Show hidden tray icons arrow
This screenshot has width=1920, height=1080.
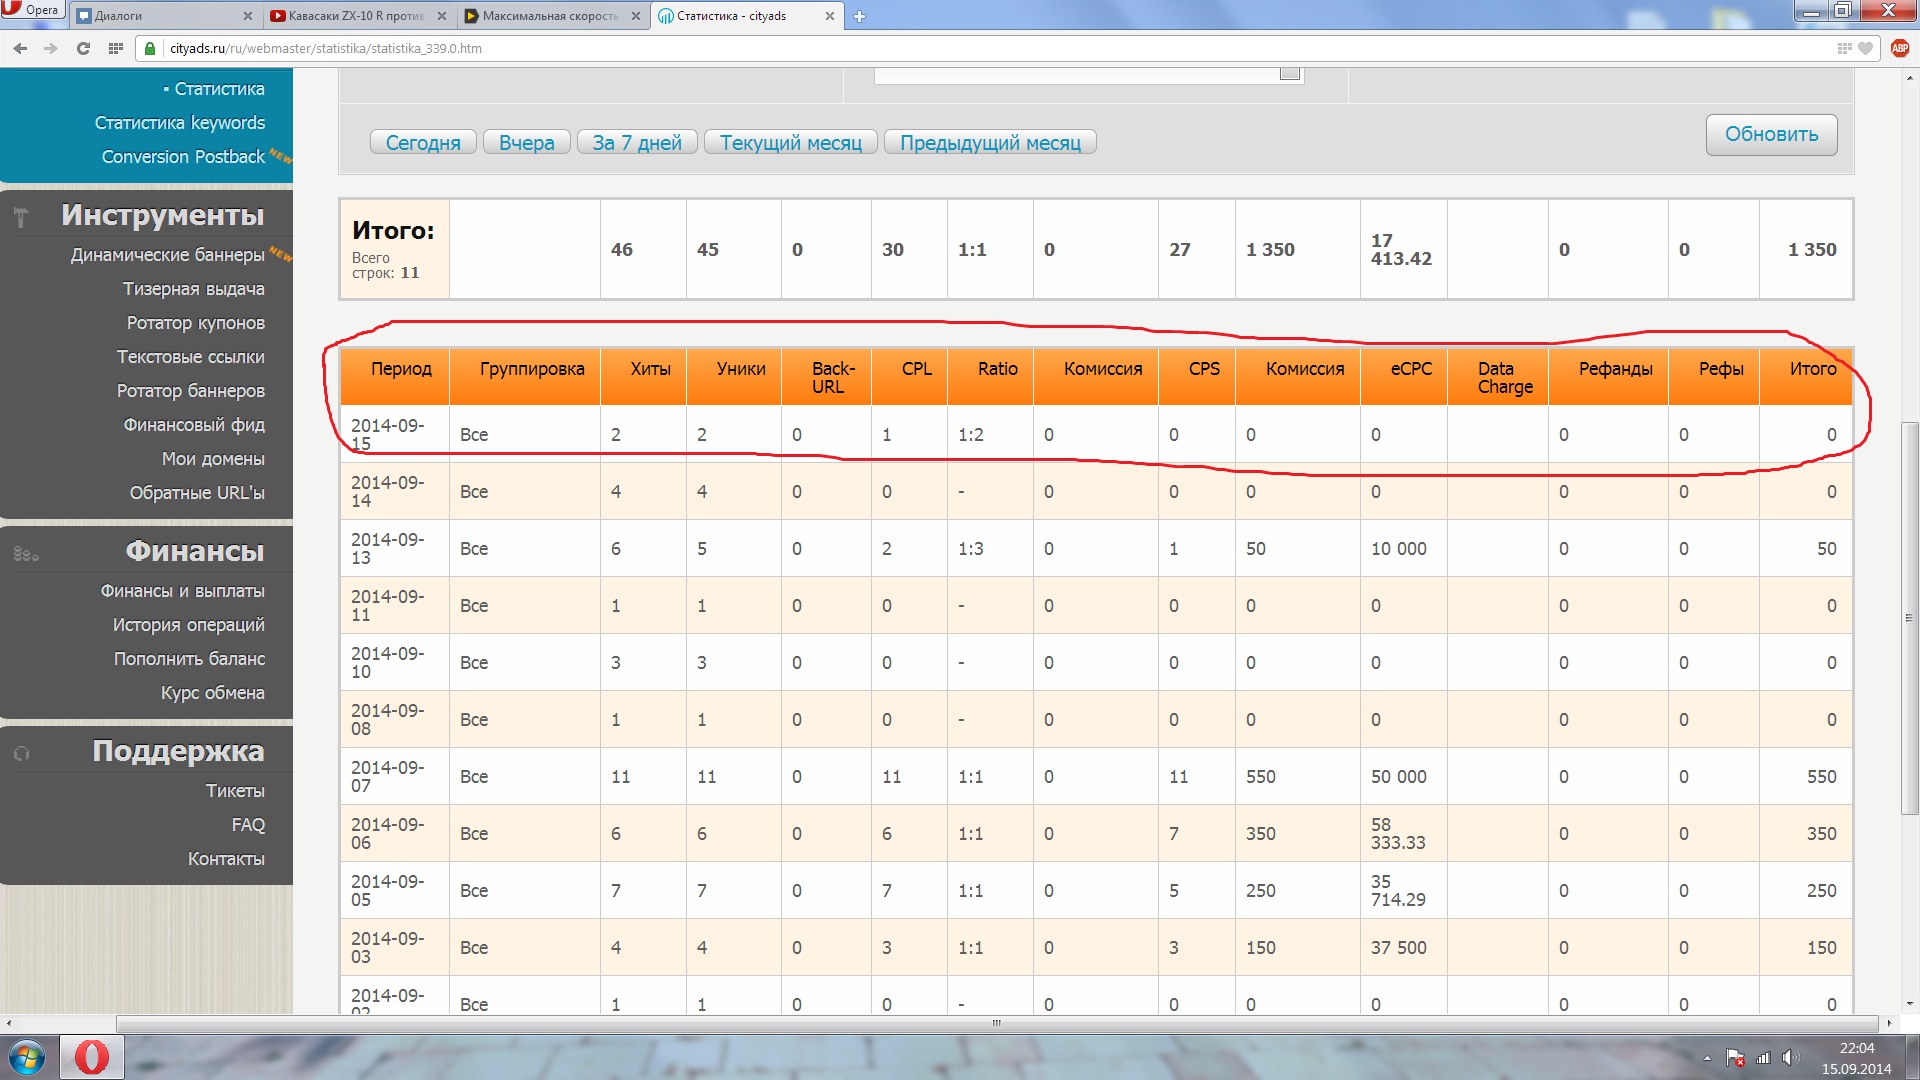1707,1057
